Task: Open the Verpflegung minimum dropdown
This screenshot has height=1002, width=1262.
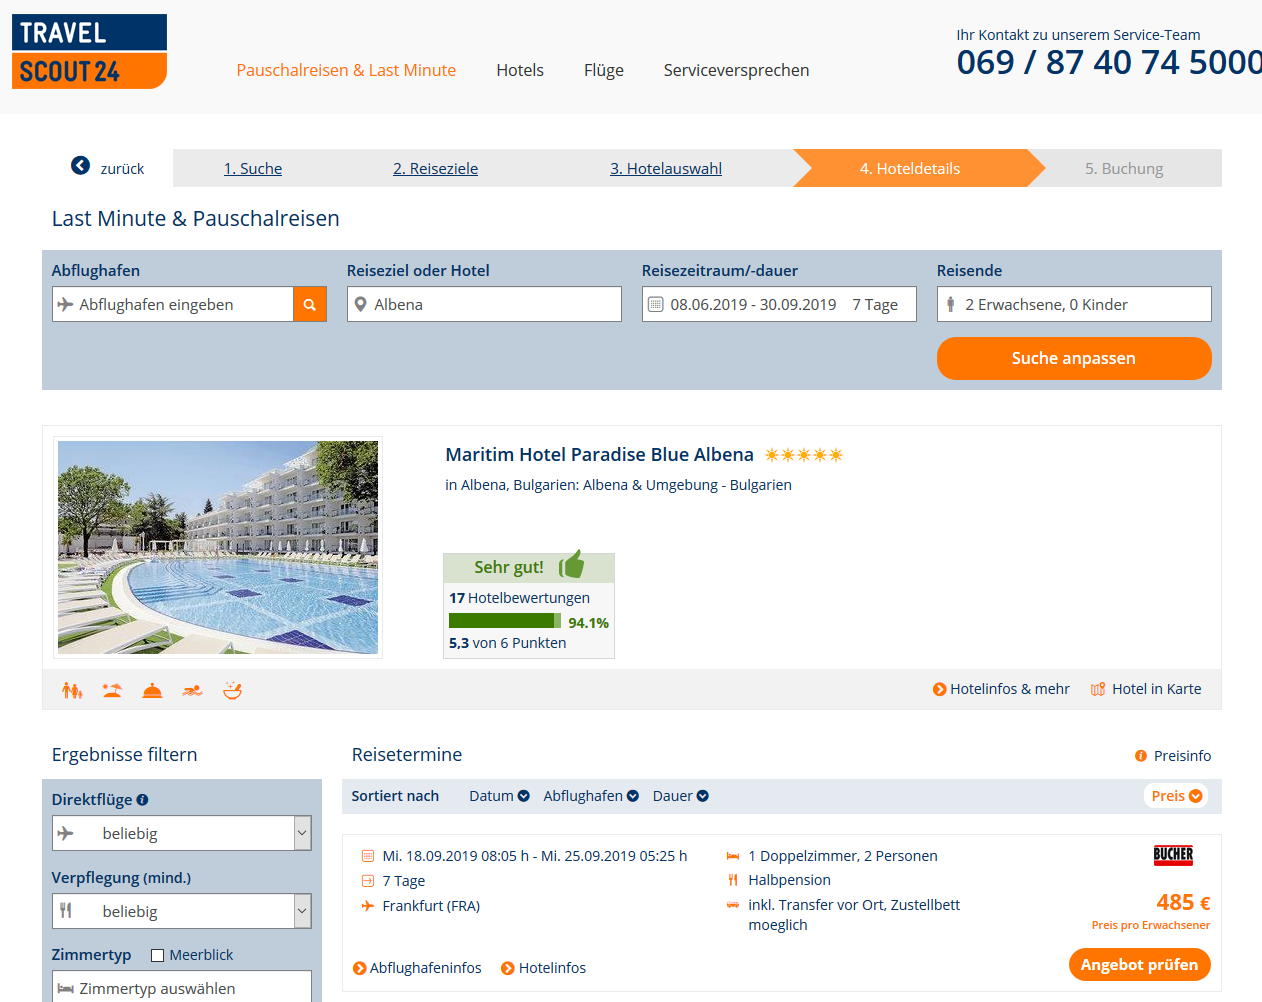Action: click(x=182, y=911)
